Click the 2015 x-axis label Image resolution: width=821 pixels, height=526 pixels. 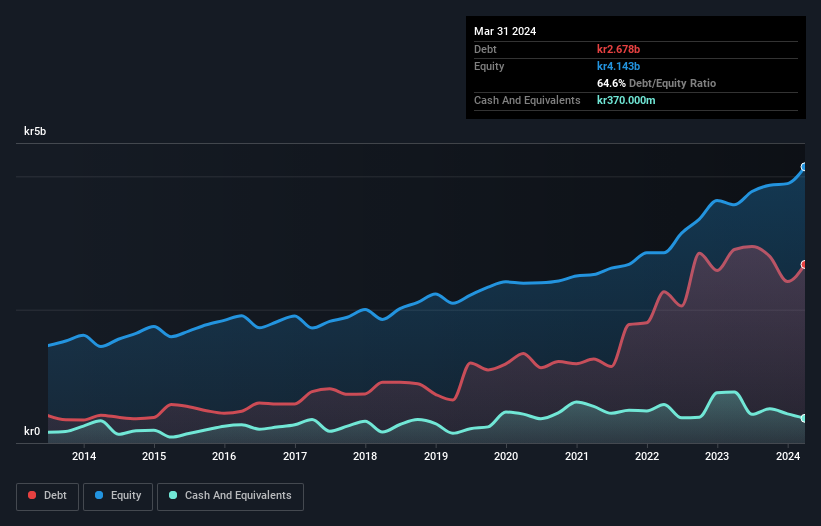point(154,456)
